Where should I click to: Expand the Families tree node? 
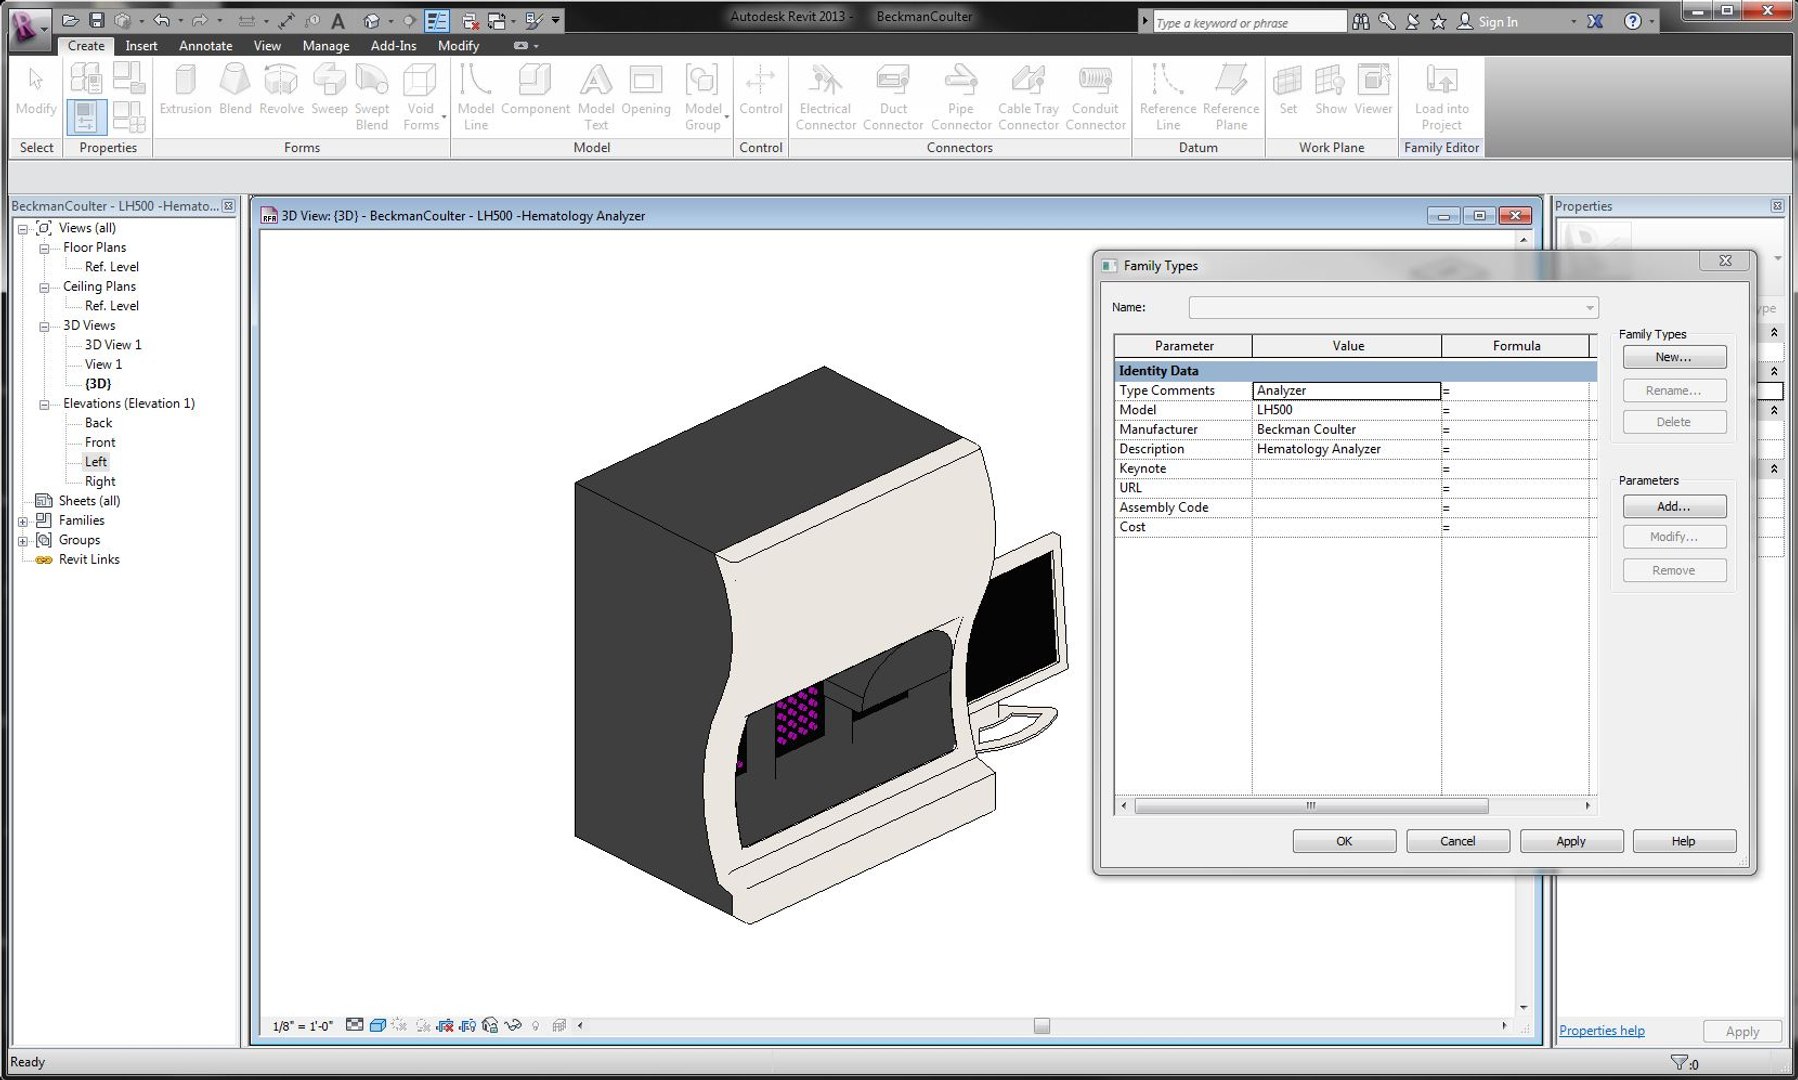(23, 522)
